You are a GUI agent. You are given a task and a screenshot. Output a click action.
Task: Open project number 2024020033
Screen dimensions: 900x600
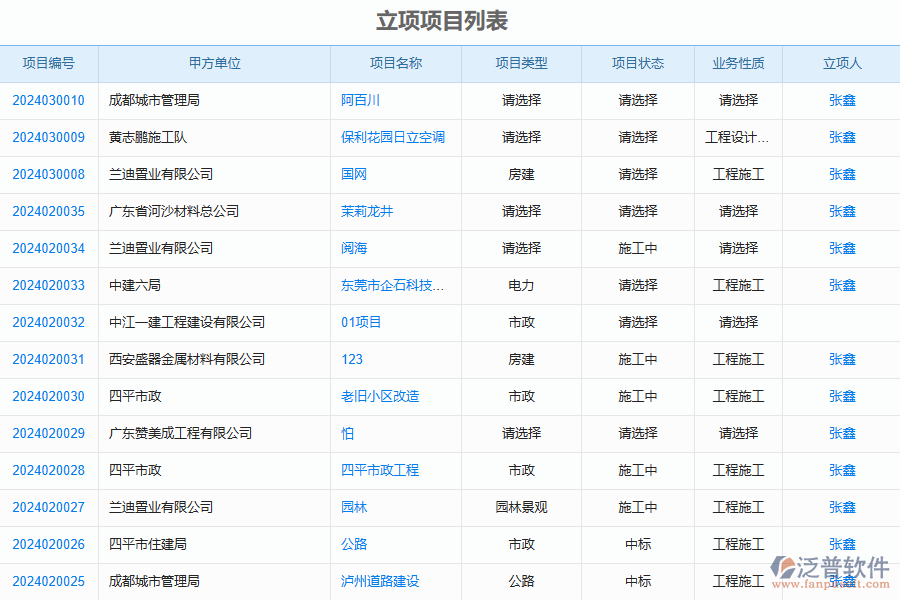[49, 286]
